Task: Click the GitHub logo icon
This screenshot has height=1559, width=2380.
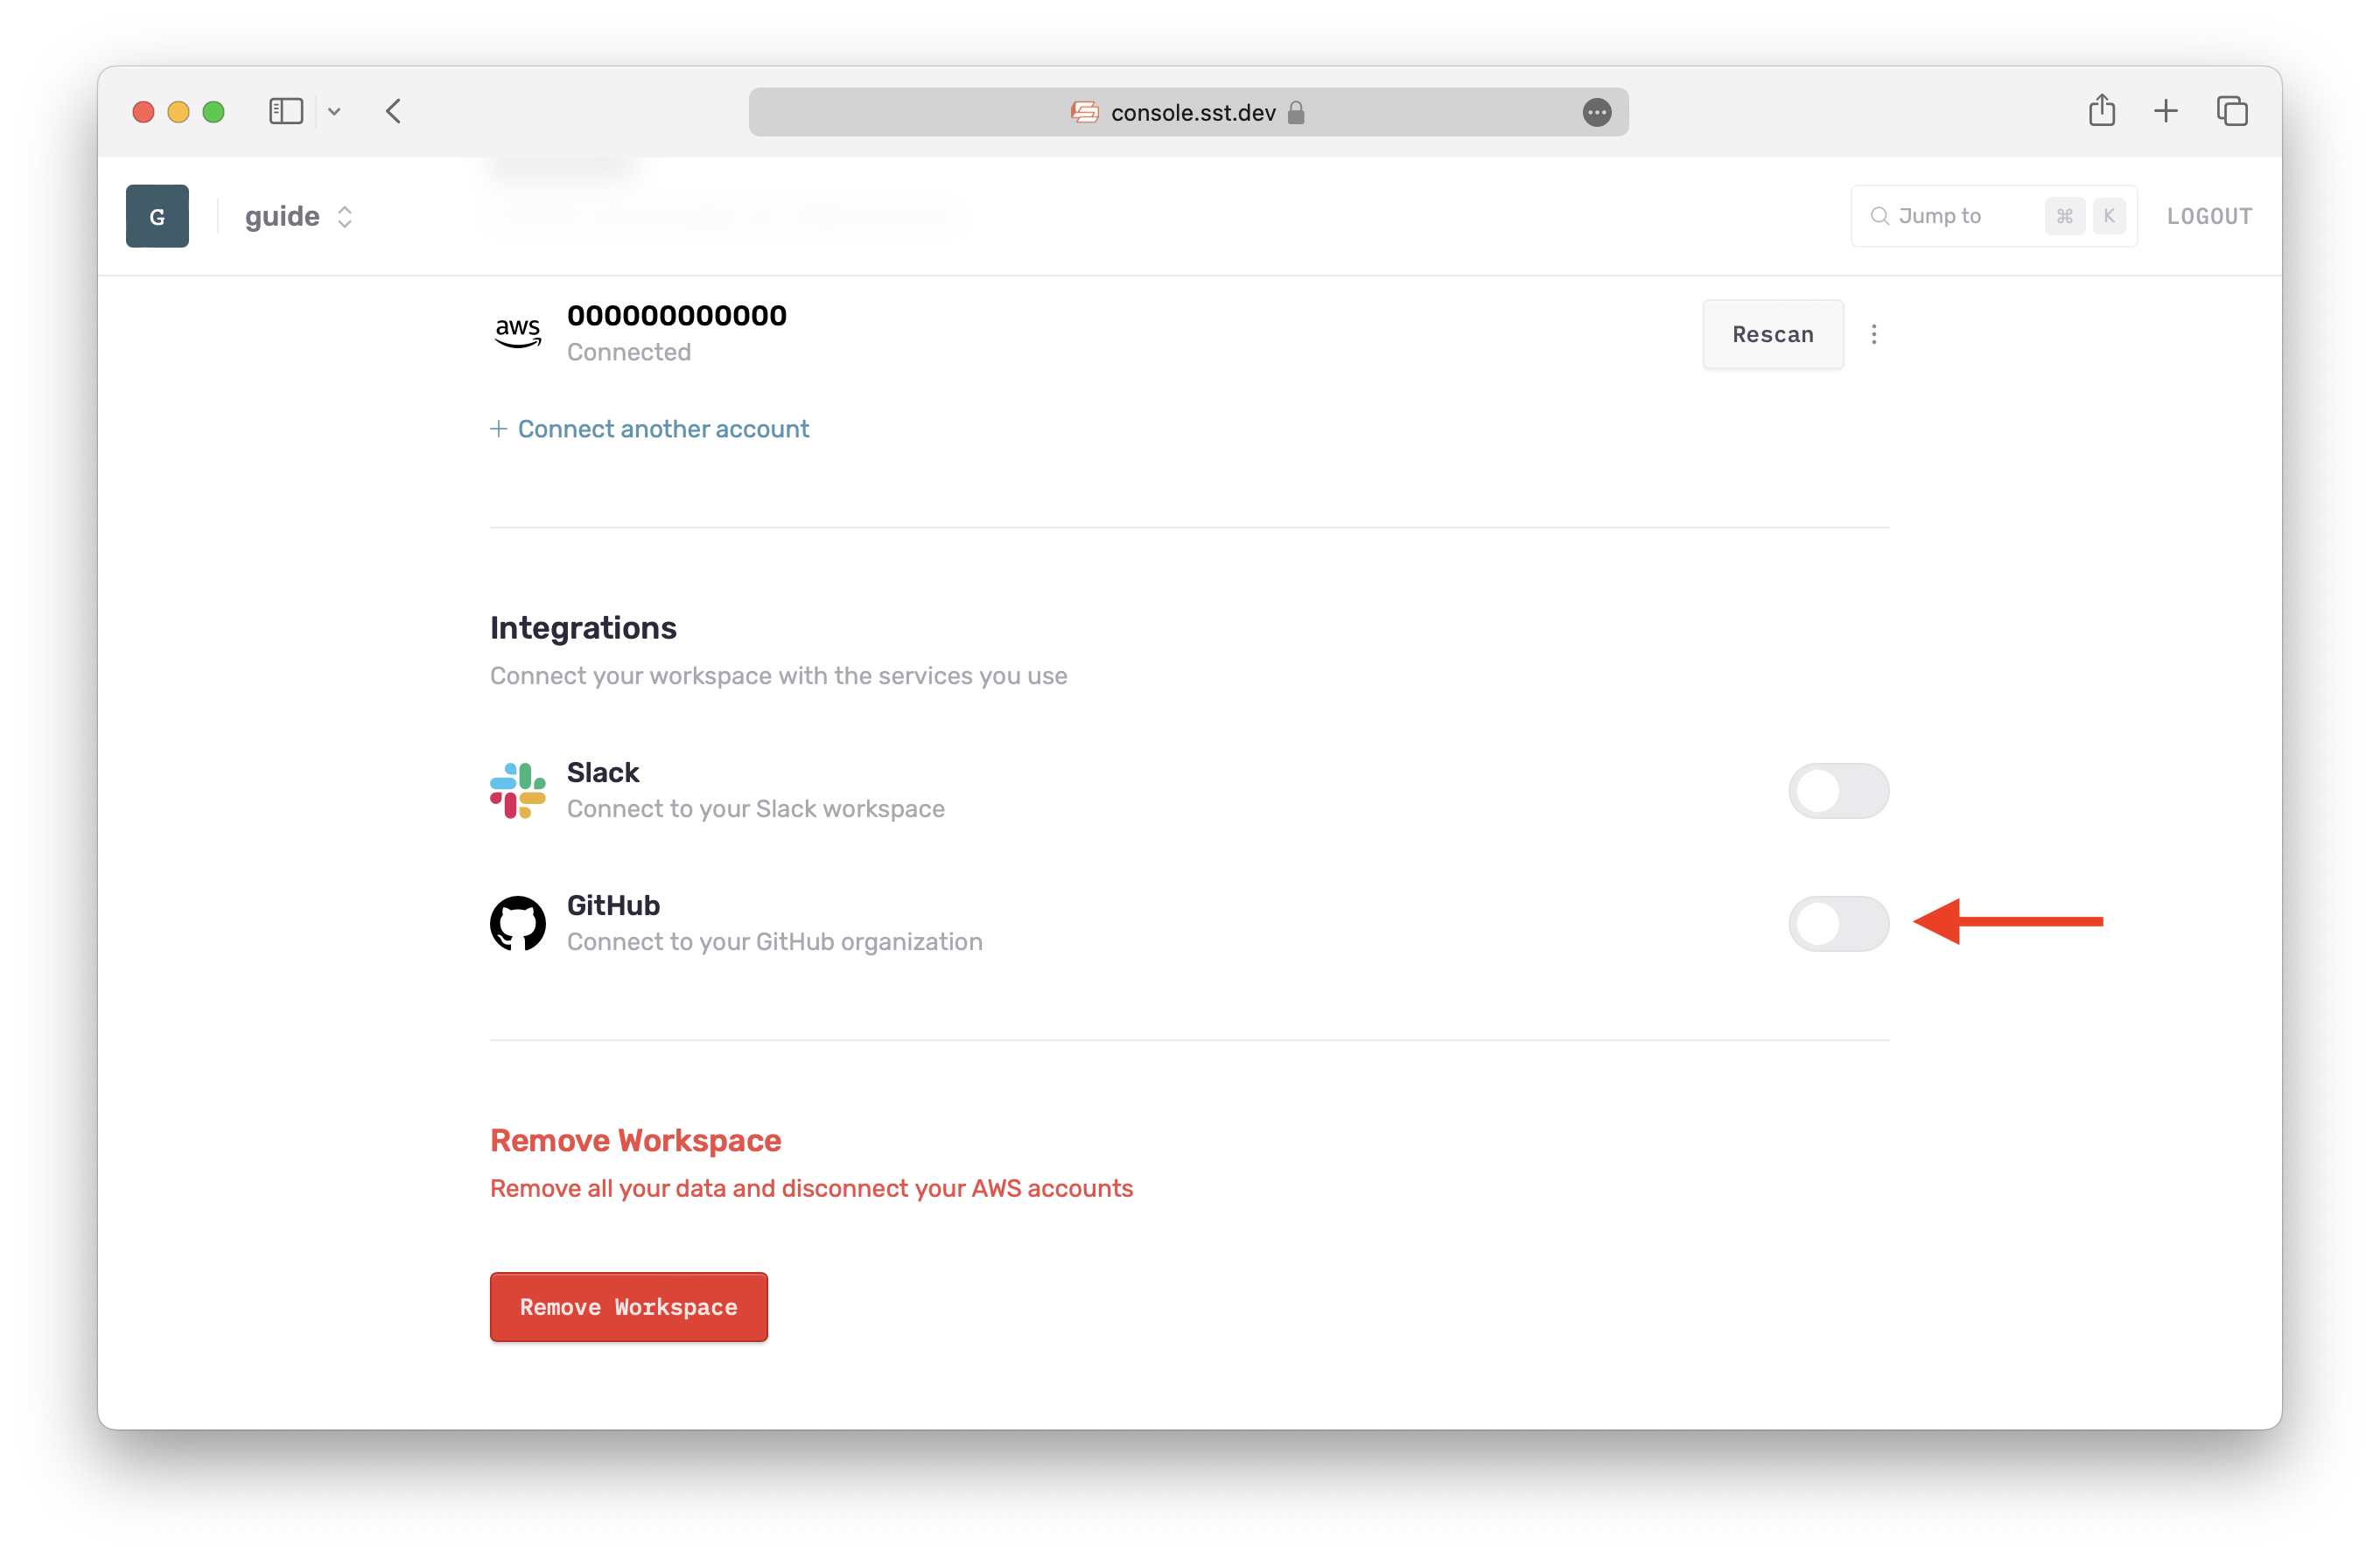Action: [517, 922]
